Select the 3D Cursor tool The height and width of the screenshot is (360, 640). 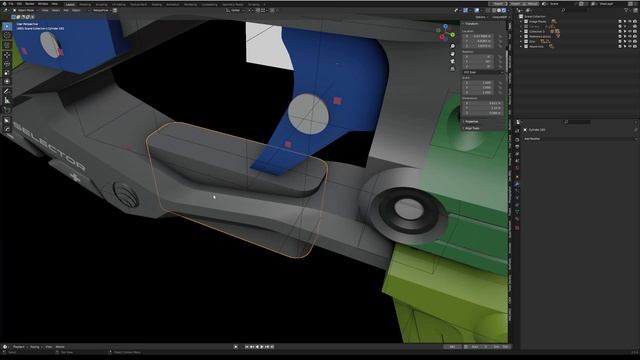point(7,36)
